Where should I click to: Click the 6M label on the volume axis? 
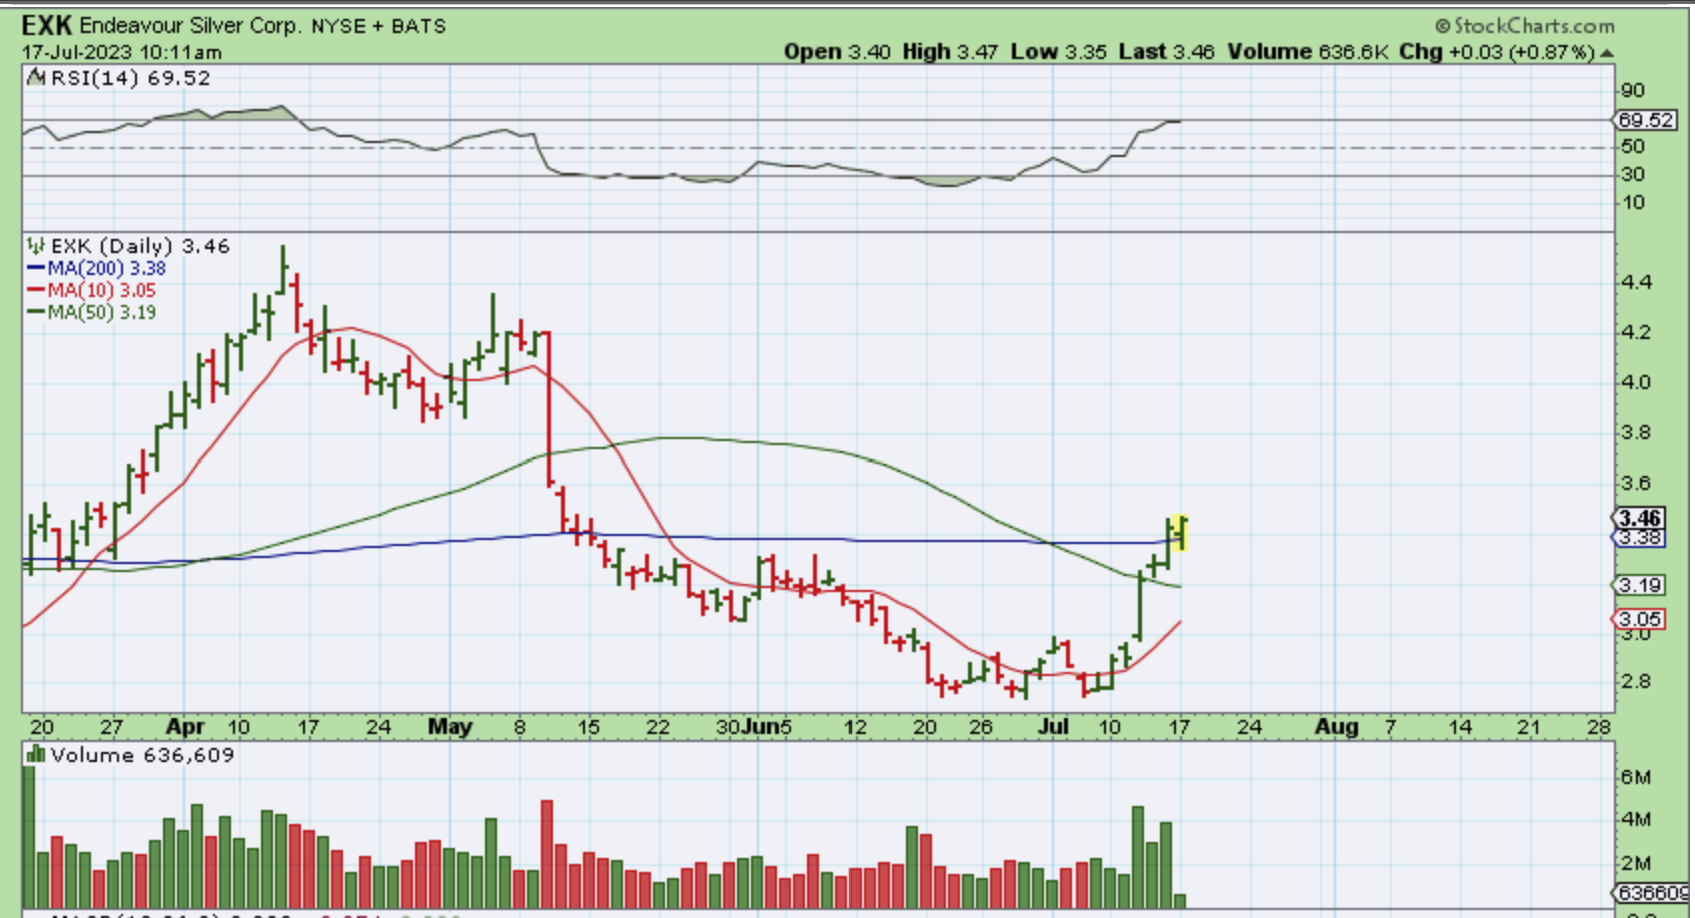coord(1636,777)
